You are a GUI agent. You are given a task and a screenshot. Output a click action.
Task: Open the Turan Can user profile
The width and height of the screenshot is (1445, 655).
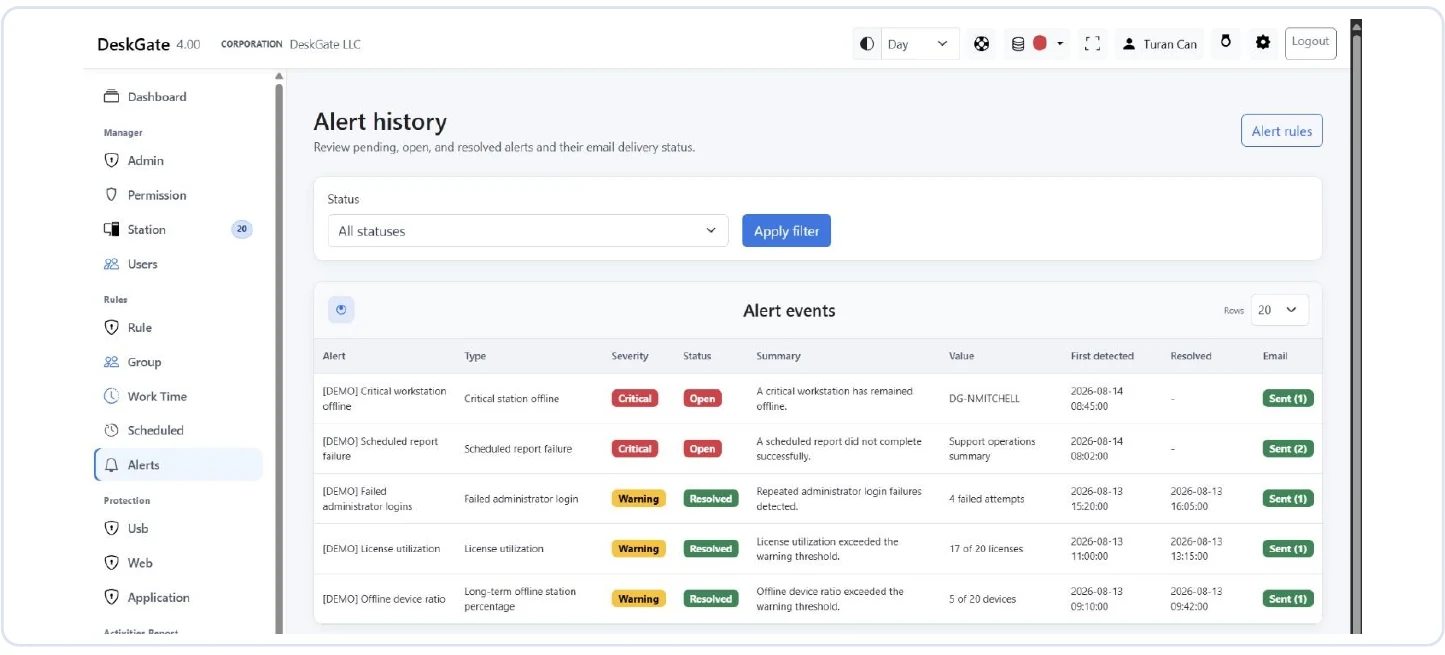click(x=1160, y=44)
